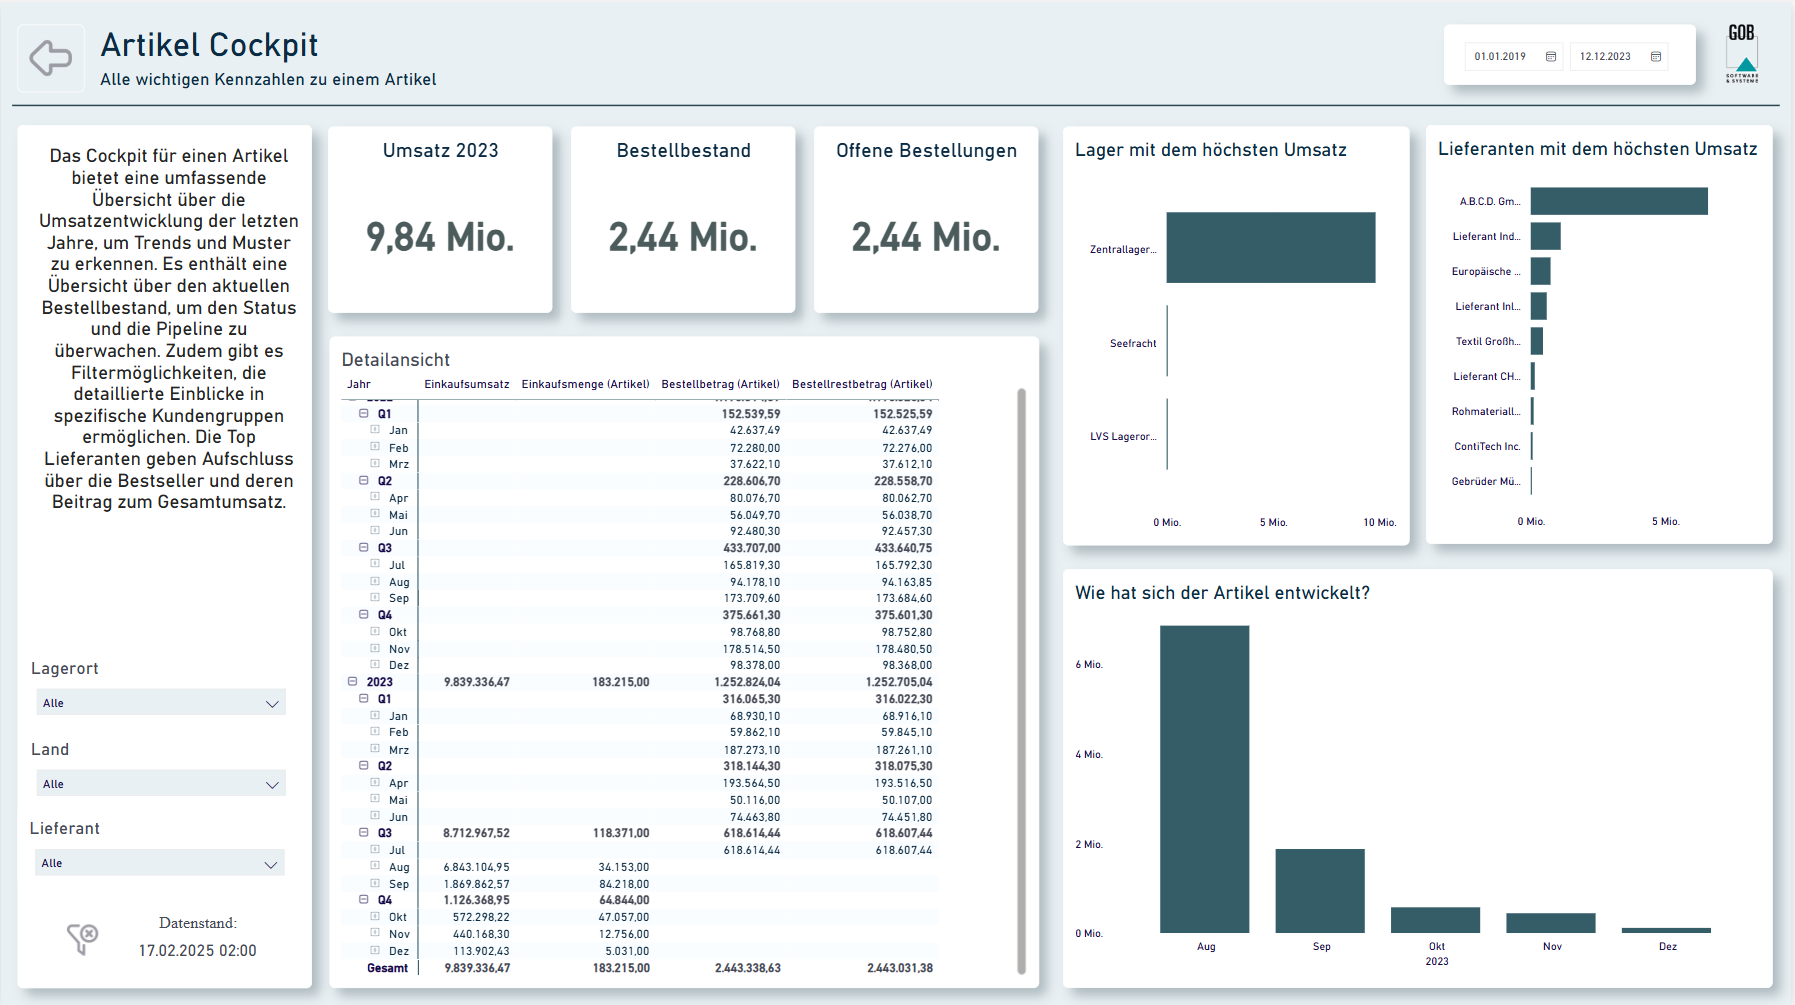Open the Lagerort dropdown
The height and width of the screenshot is (1005, 1795).
161,703
